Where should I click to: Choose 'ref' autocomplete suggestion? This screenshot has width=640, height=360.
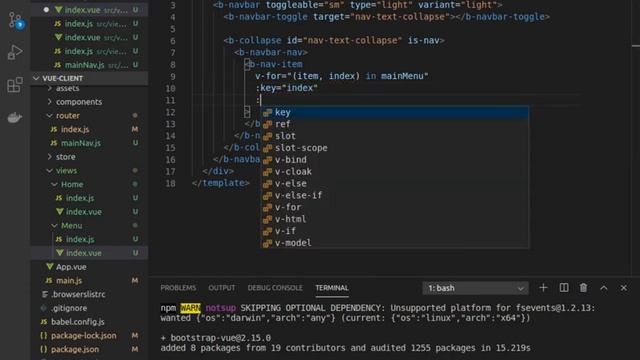pos(395,124)
